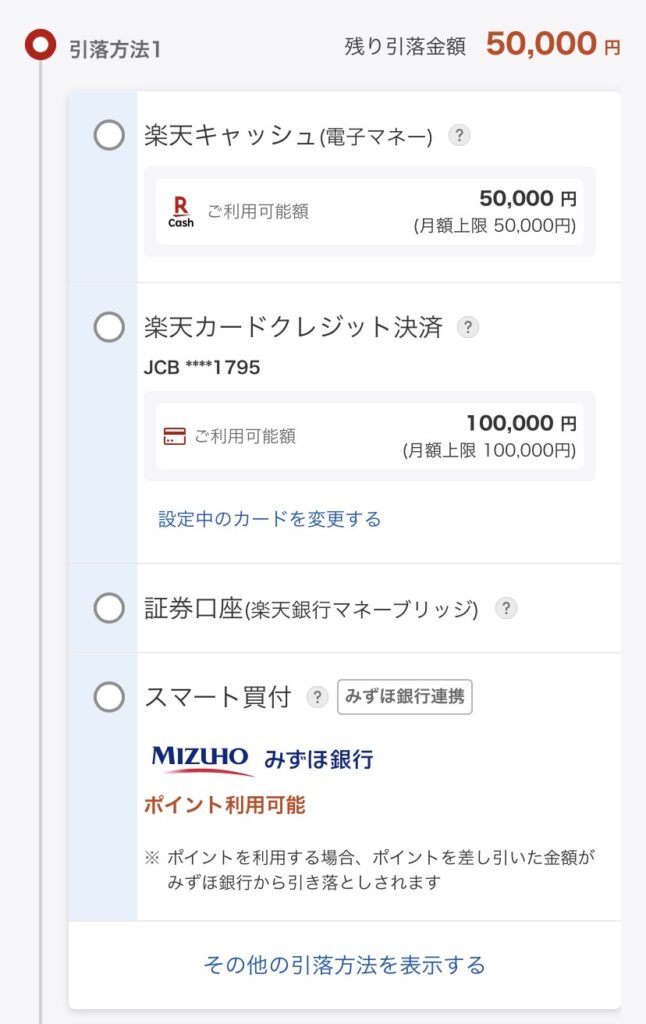646x1024 pixels.
Task: Expand その他の引落方法を表示する
Action: click(344, 965)
